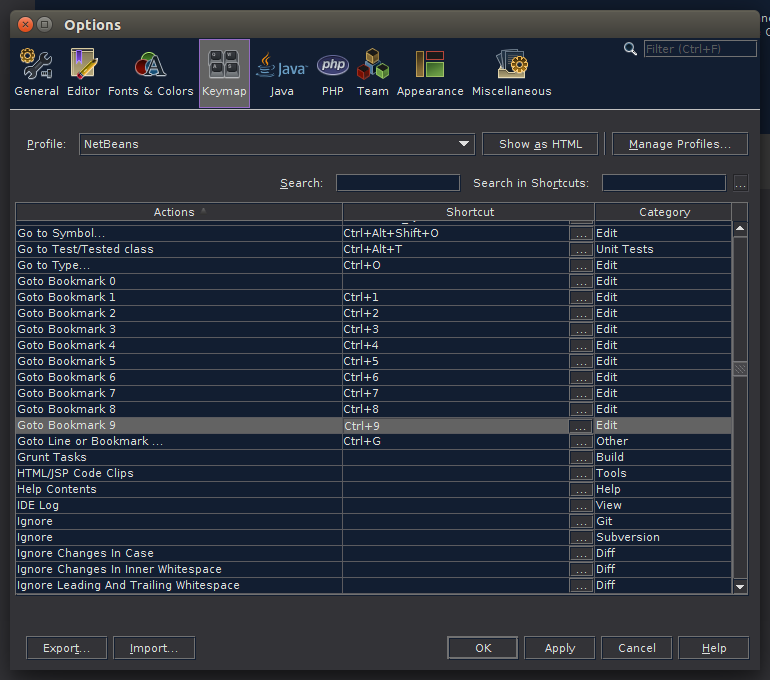
Task: Open shortcut editor for HTML/JSP Code Clips
Action: (x=581, y=474)
